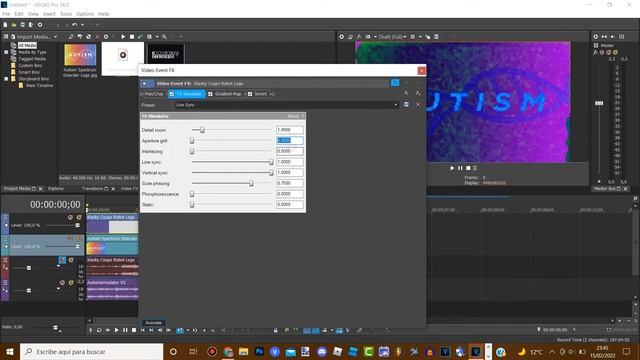Click the Pan/Crop button in FX chain
The height and width of the screenshot is (360, 640).
pos(154,94)
